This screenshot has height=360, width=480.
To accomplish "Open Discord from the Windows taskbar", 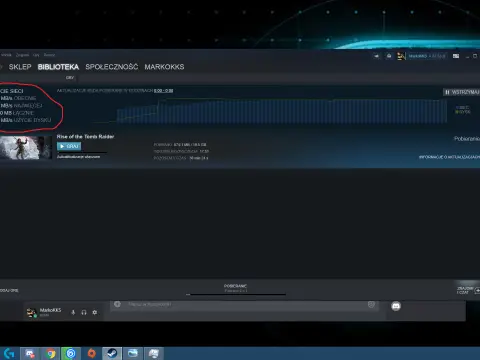I will tap(30, 353).
